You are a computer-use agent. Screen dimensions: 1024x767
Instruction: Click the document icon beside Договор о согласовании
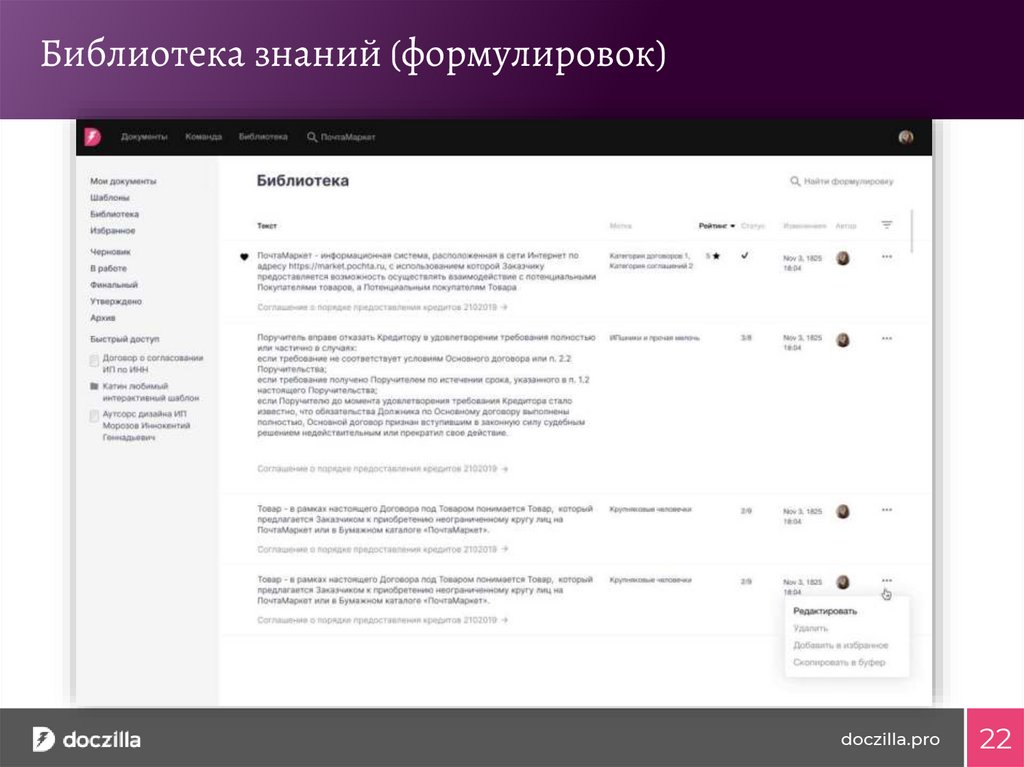[94, 360]
